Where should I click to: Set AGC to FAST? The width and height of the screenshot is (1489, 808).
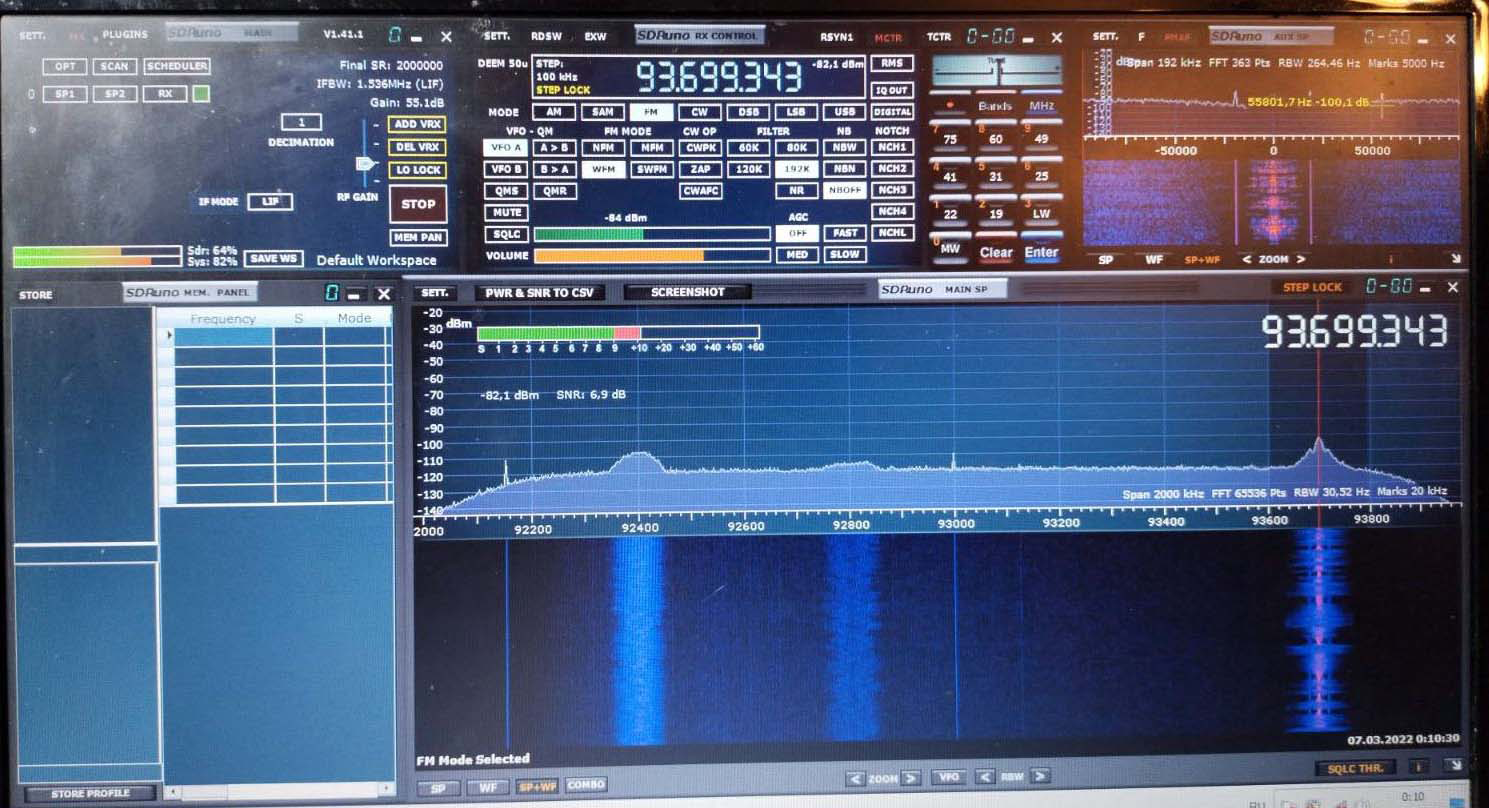click(845, 233)
